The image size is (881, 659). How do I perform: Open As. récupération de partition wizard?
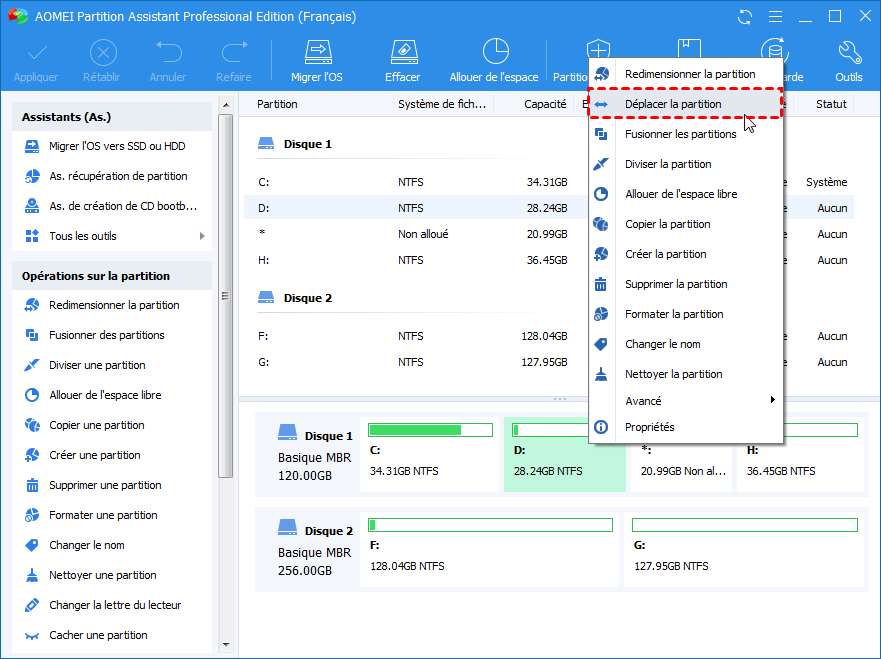118,176
